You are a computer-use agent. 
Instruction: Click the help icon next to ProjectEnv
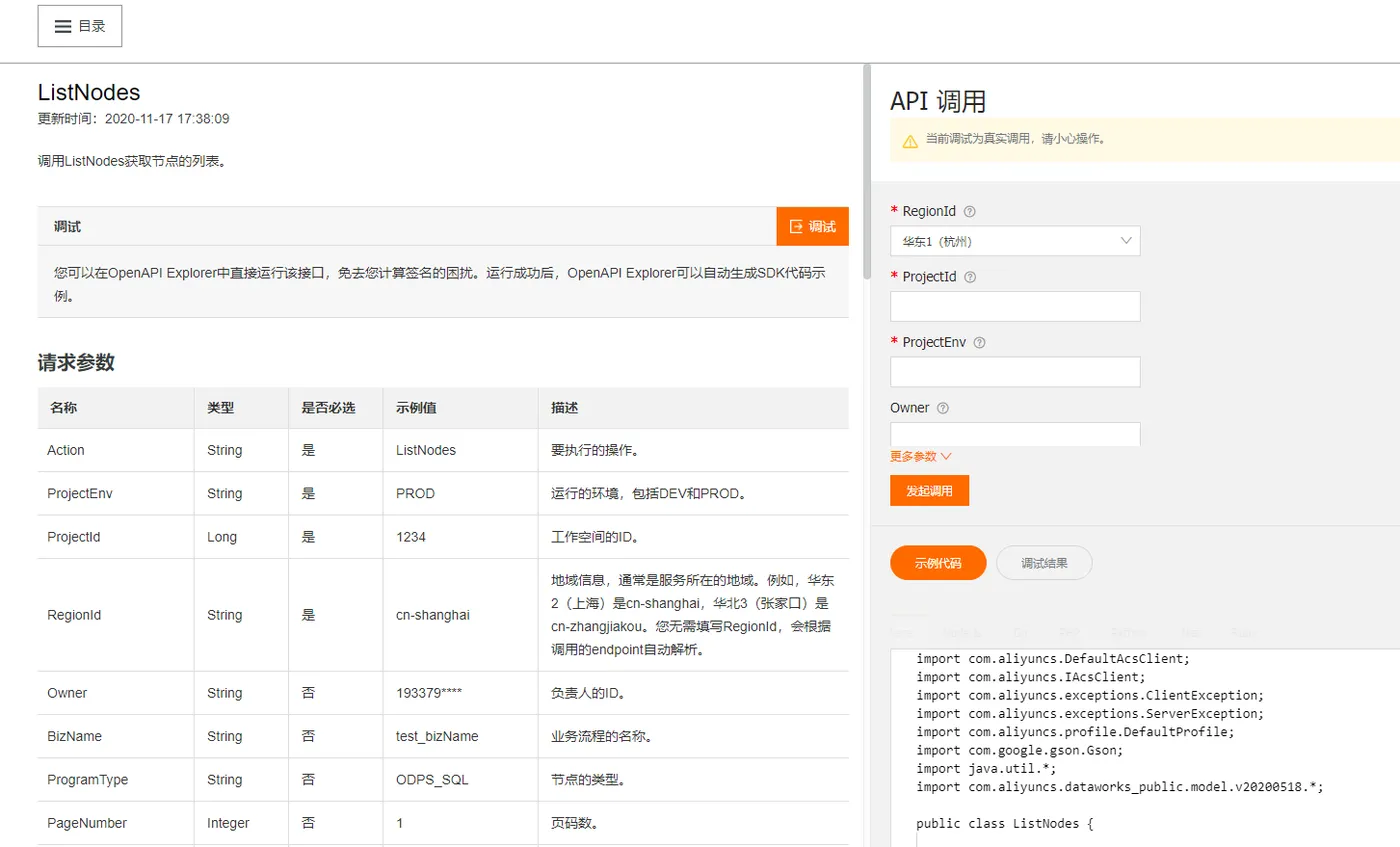coord(979,342)
